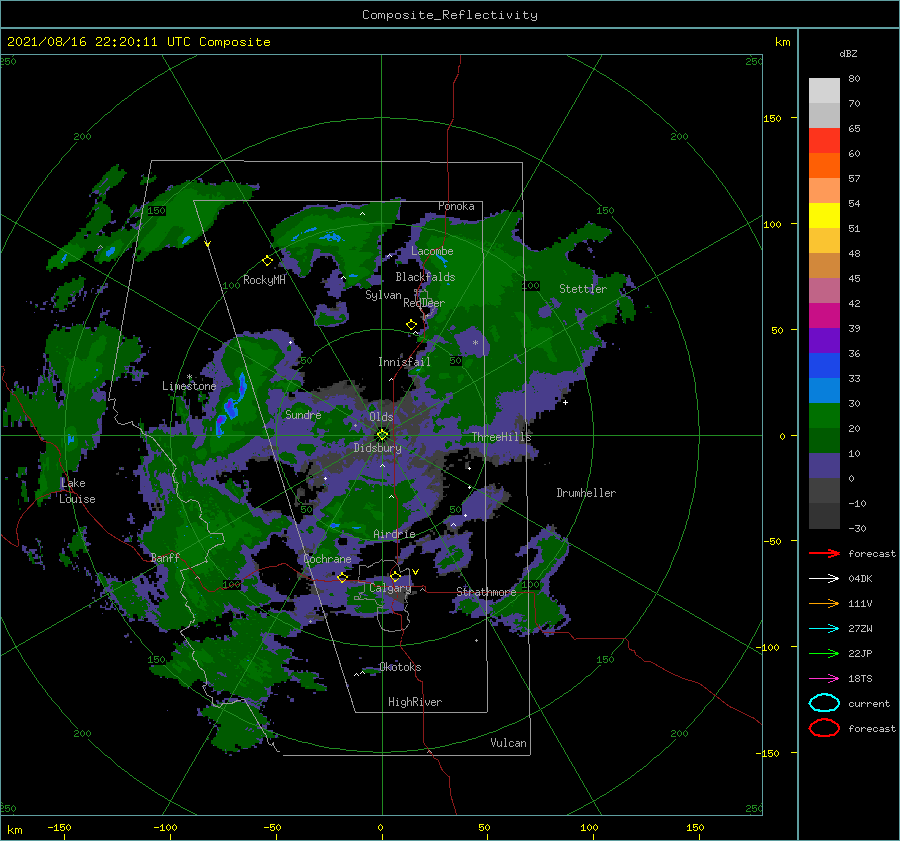Select the swatch between 10 and 20 dBZ
900x841 pixels.
(824, 441)
